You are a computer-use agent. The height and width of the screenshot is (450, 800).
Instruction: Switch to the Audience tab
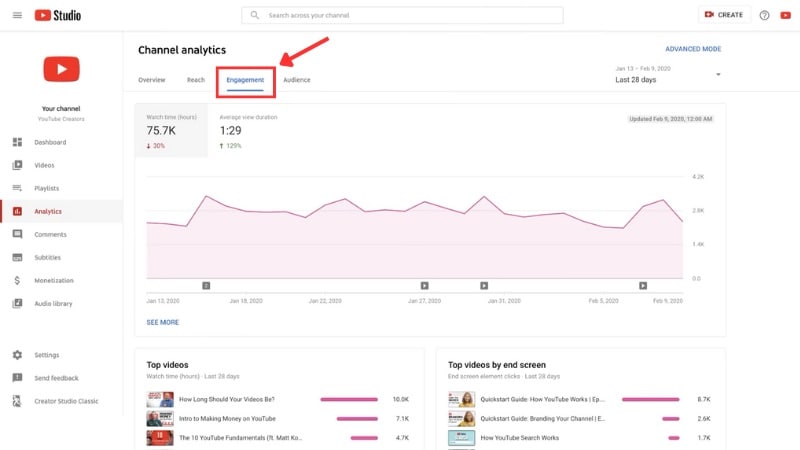(x=297, y=80)
